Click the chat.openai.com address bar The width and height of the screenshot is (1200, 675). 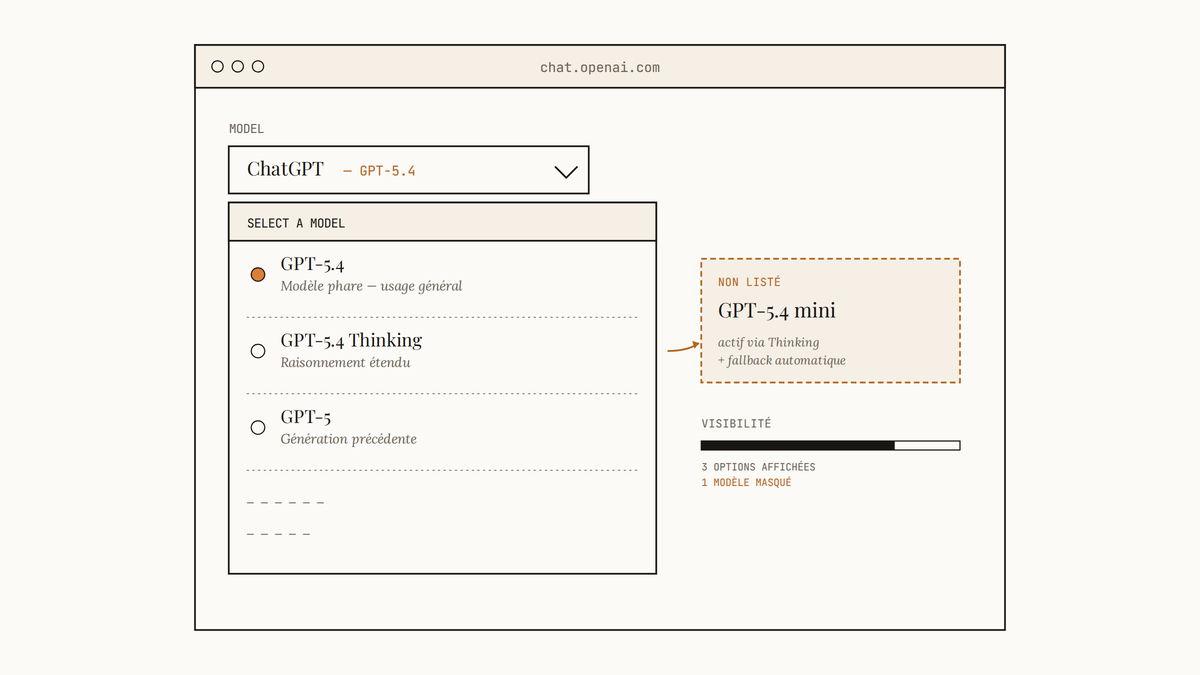click(600, 67)
